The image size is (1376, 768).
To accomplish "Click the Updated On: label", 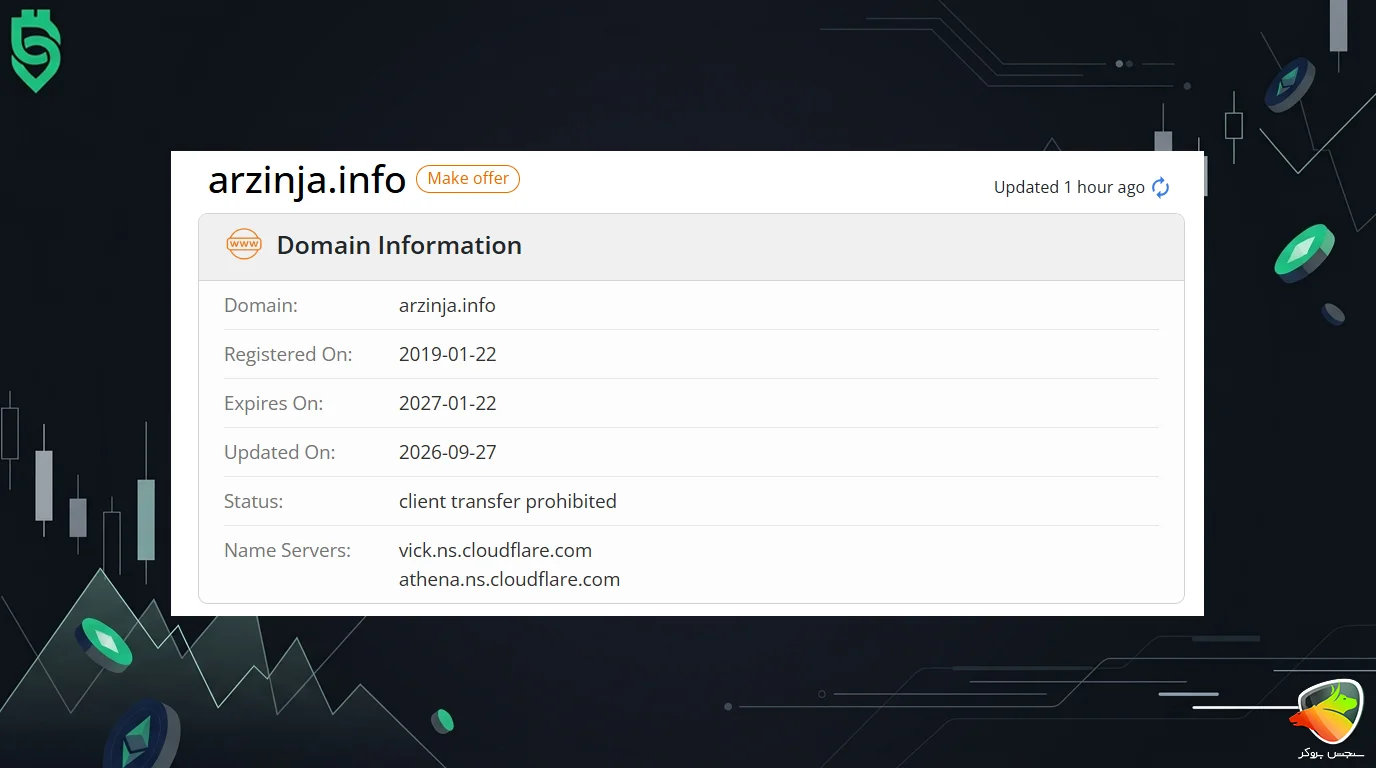I will pyautogui.click(x=280, y=452).
